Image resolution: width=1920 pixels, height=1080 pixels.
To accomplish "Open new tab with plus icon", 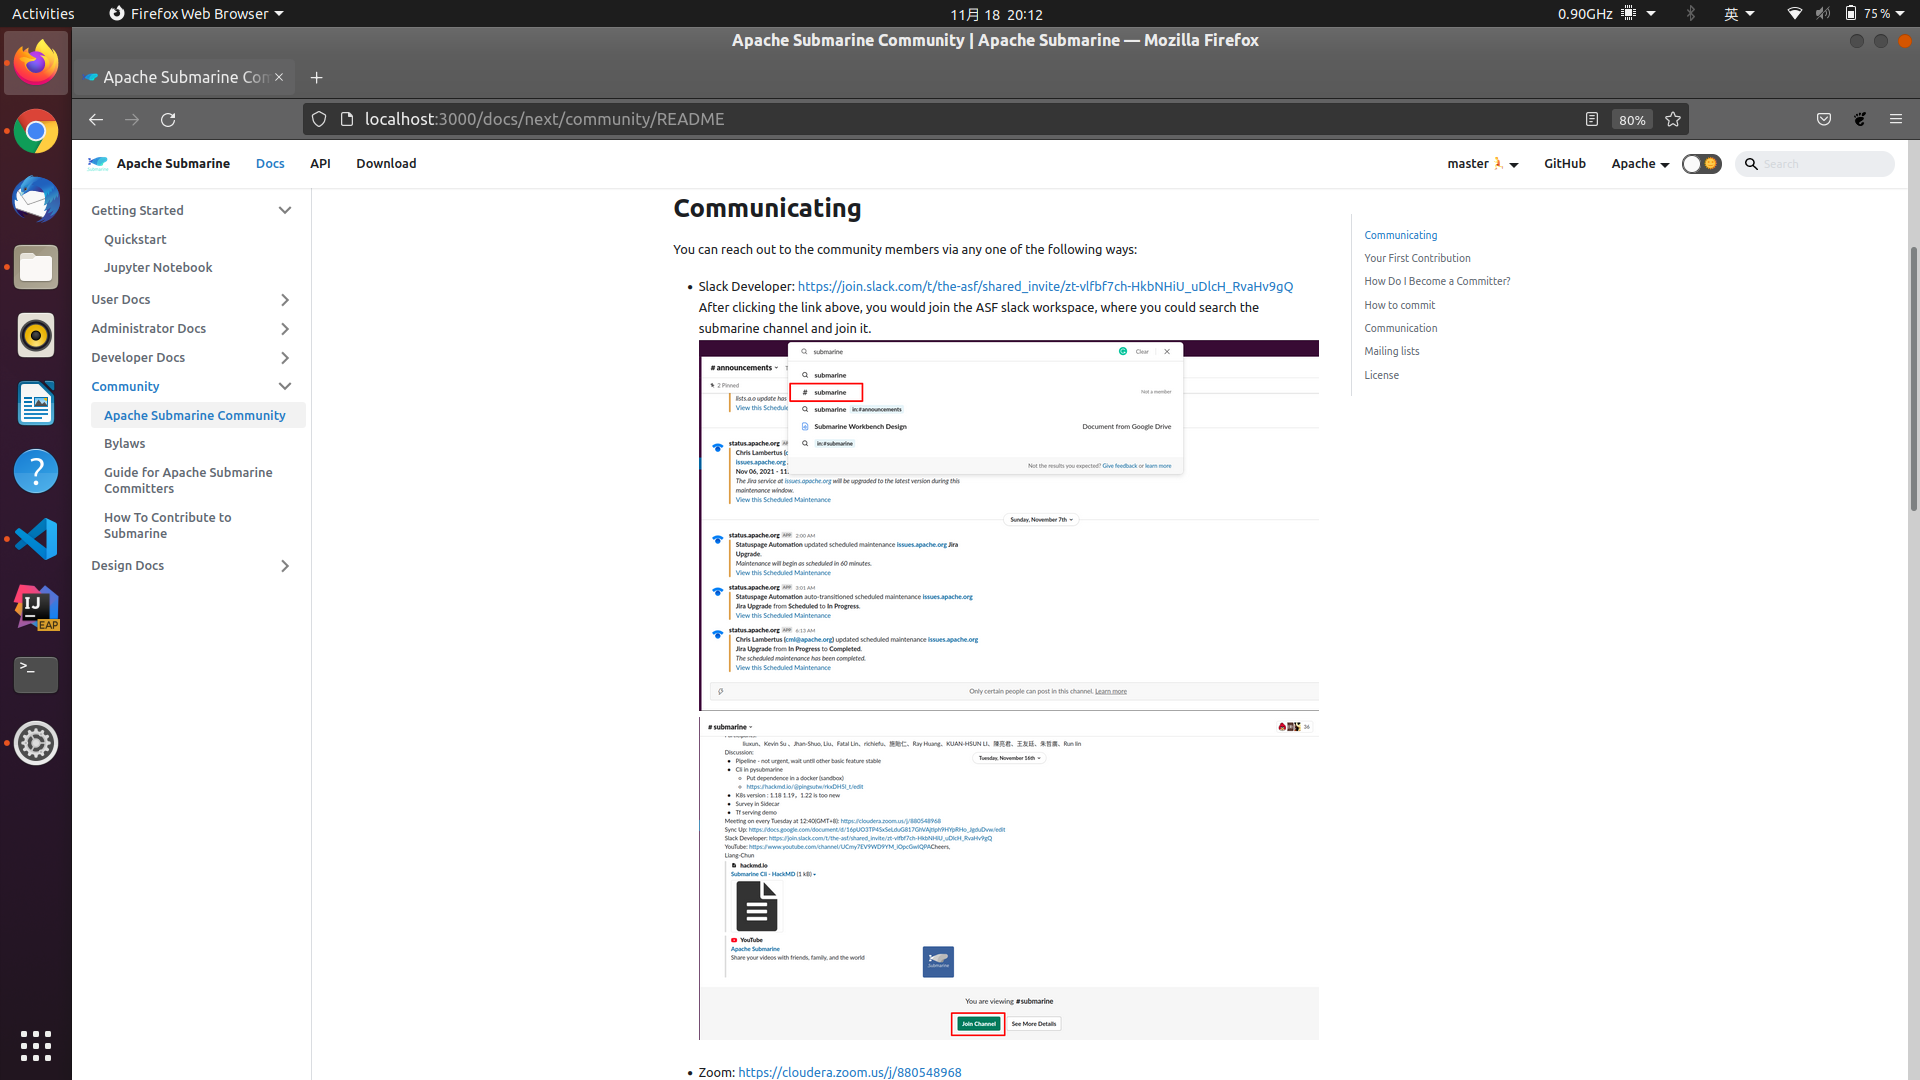I will click(316, 78).
